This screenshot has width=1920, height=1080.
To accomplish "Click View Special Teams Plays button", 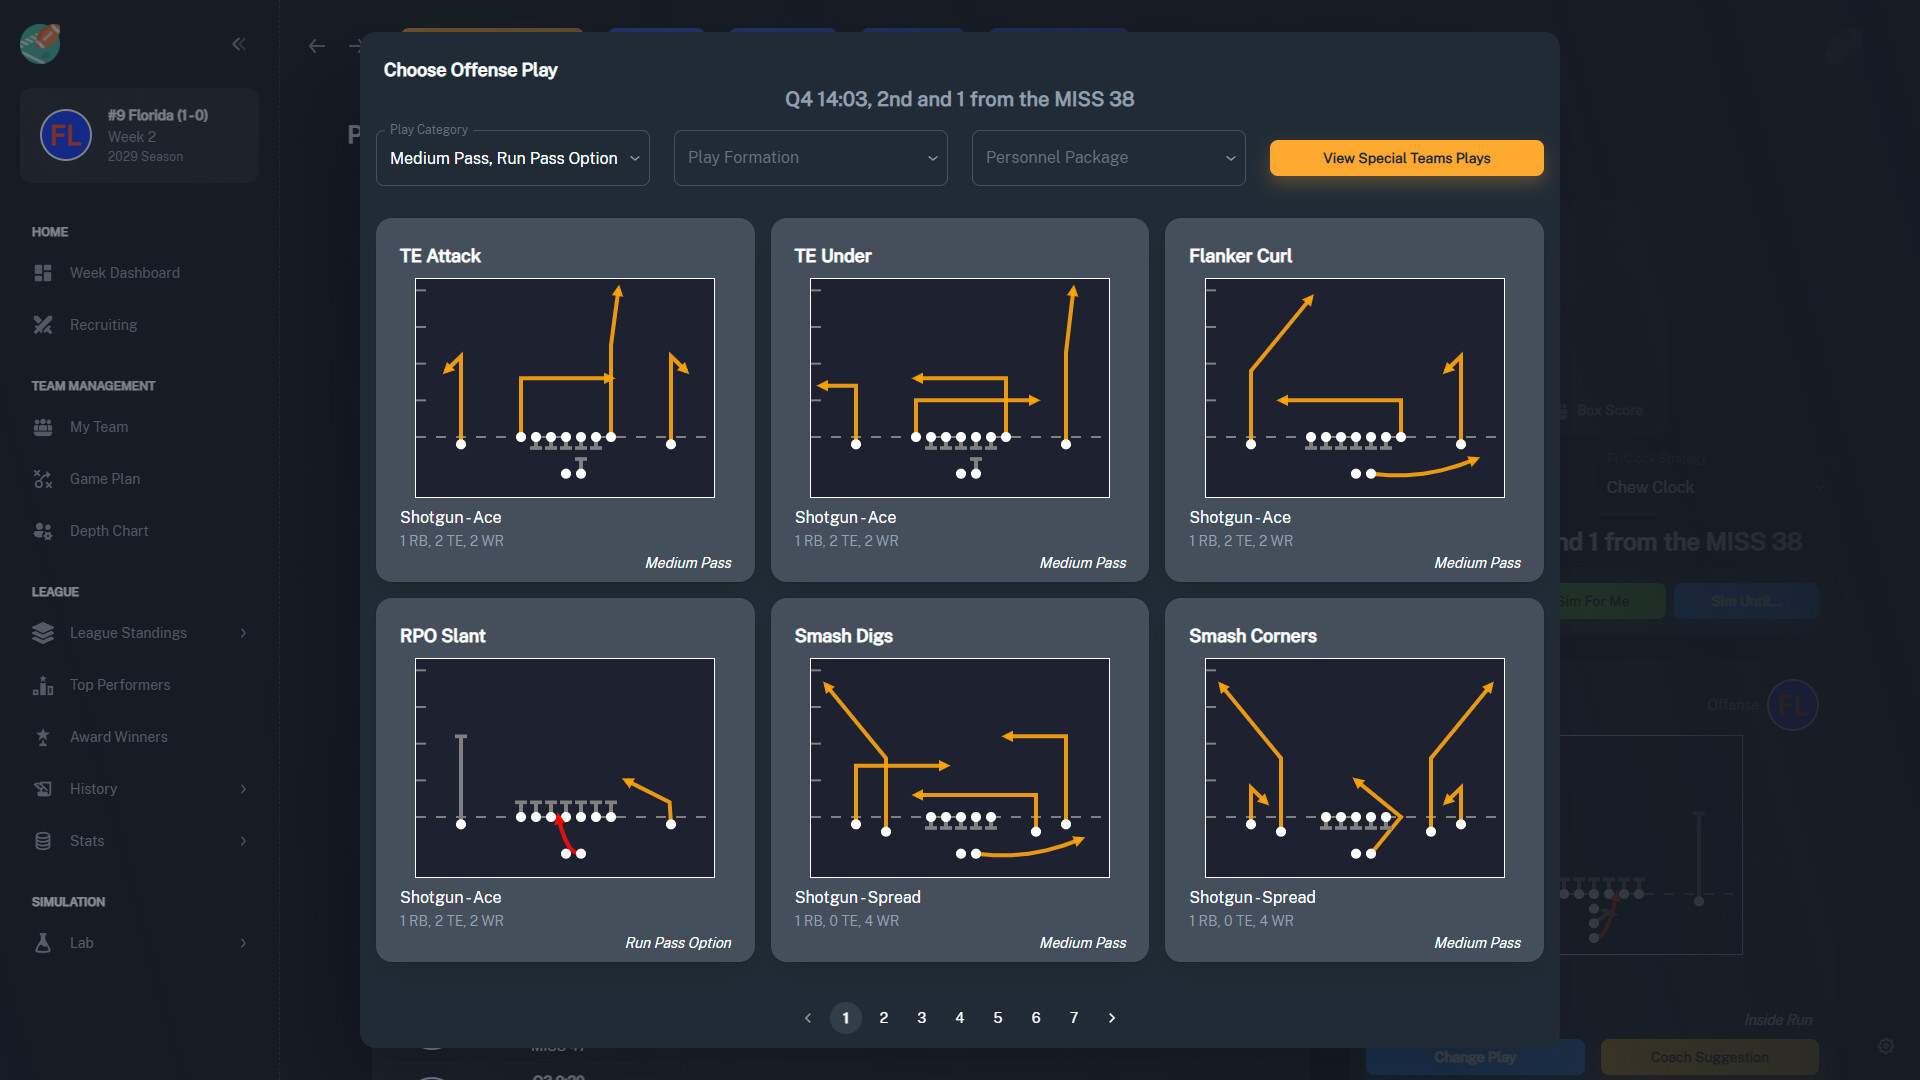I will tap(1407, 158).
